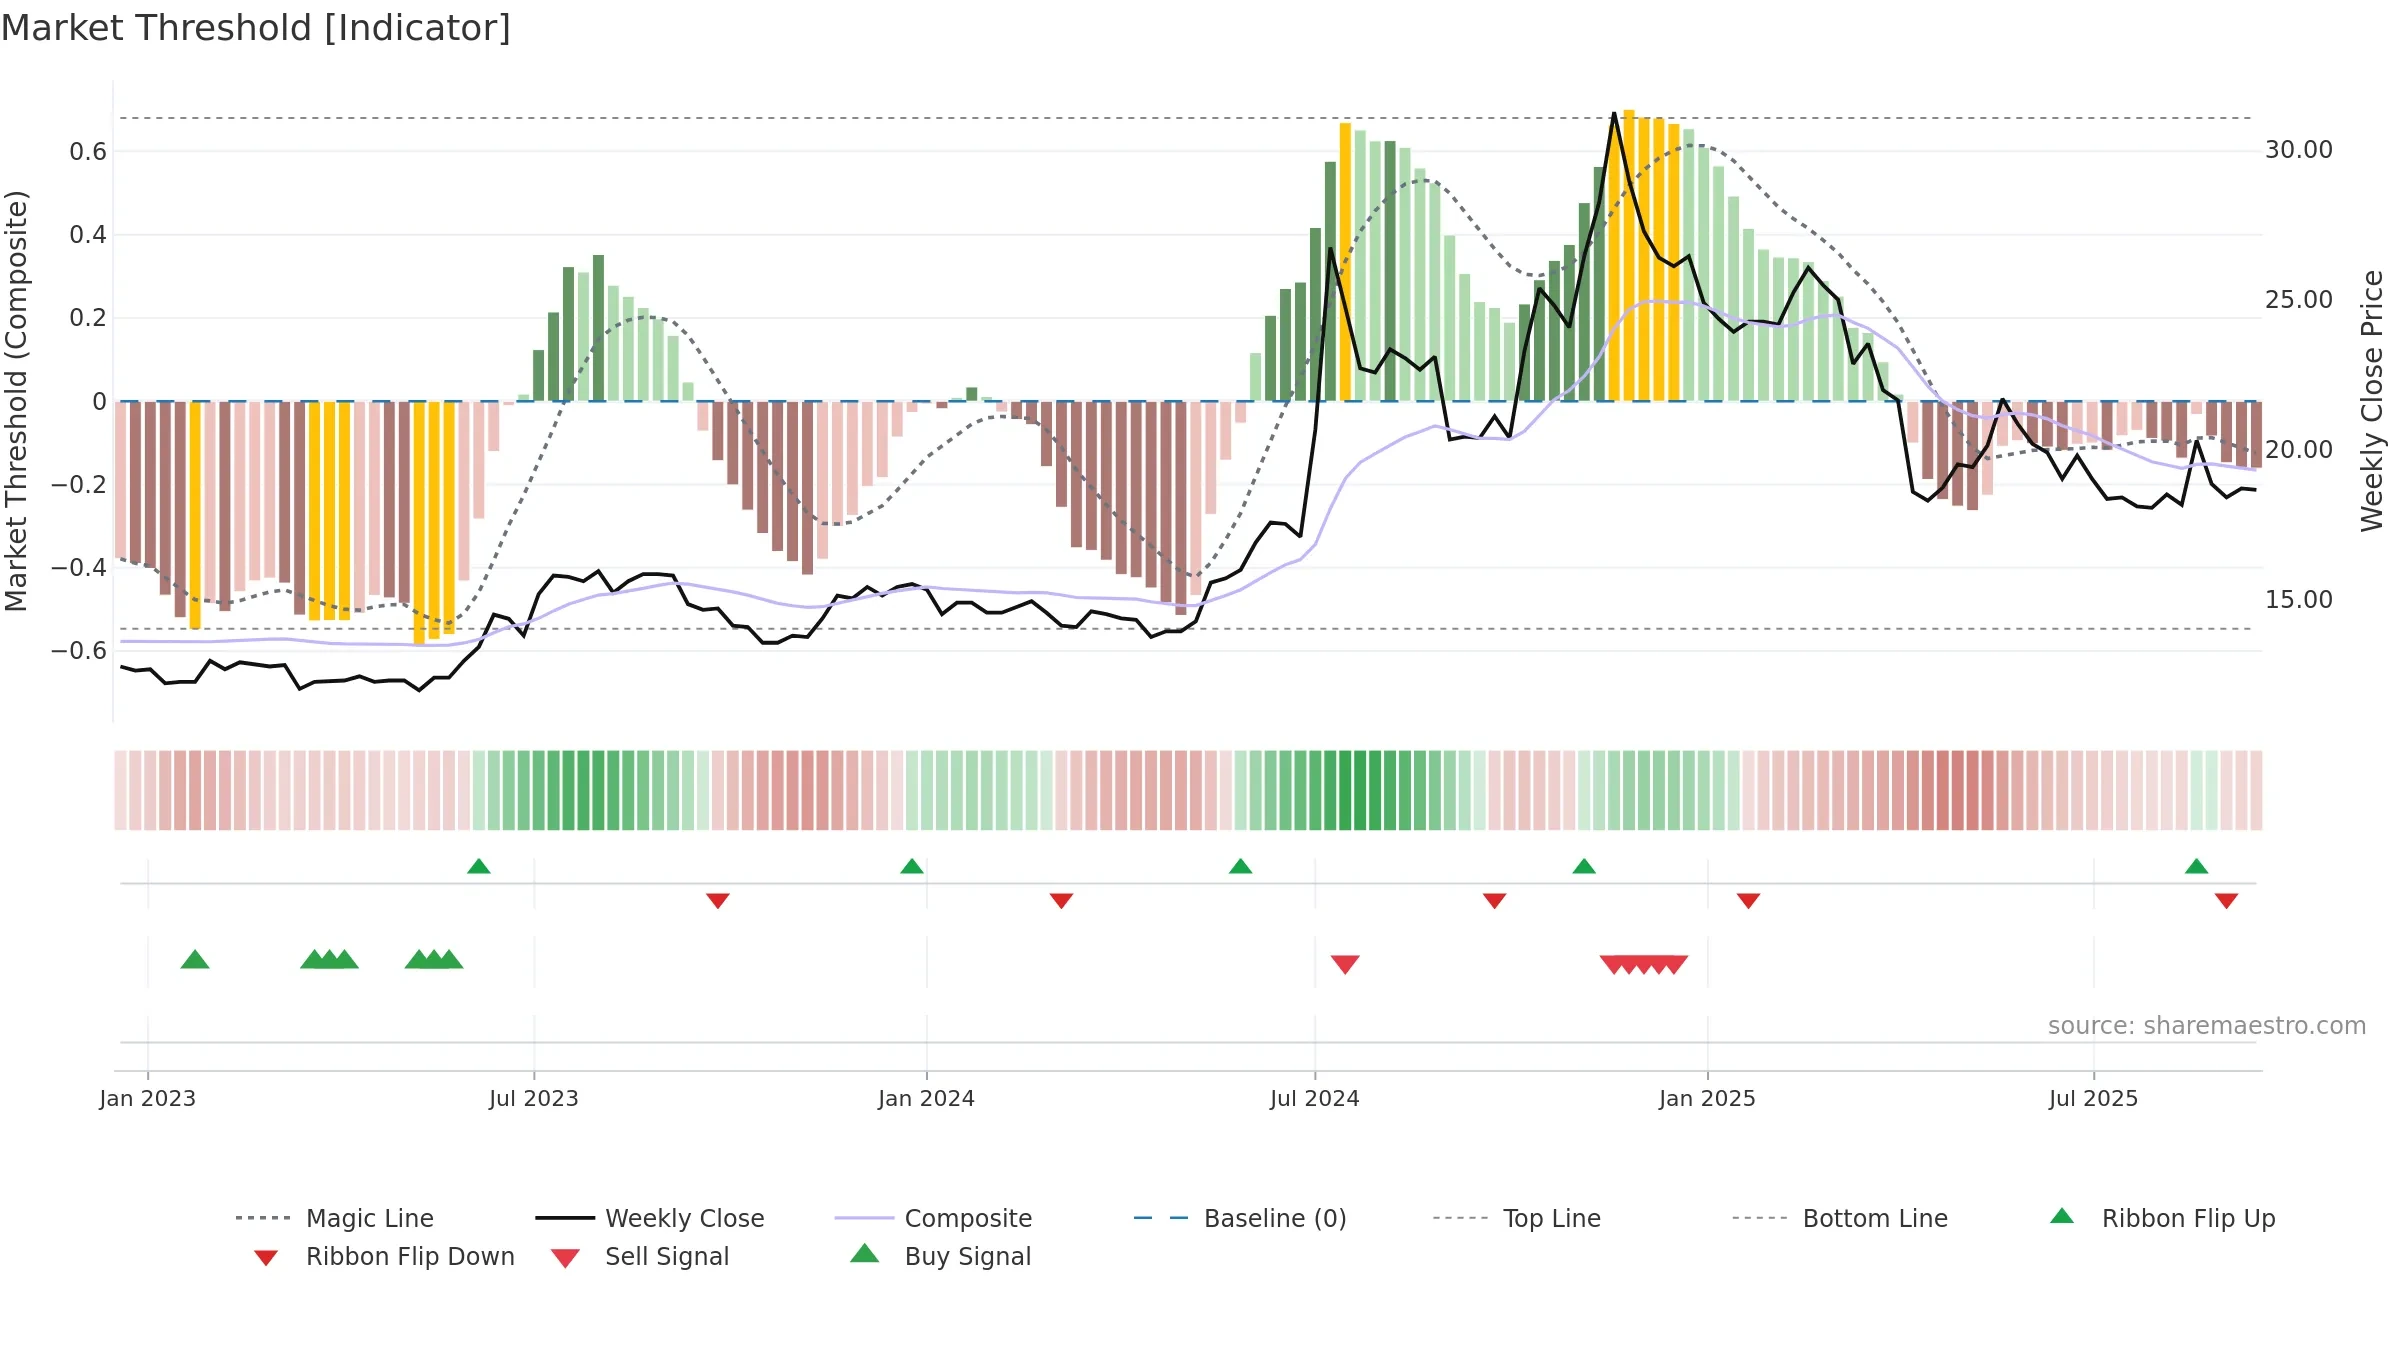
Task: Select the ribbon flip down marker near March 2024
Action: click(x=1062, y=901)
